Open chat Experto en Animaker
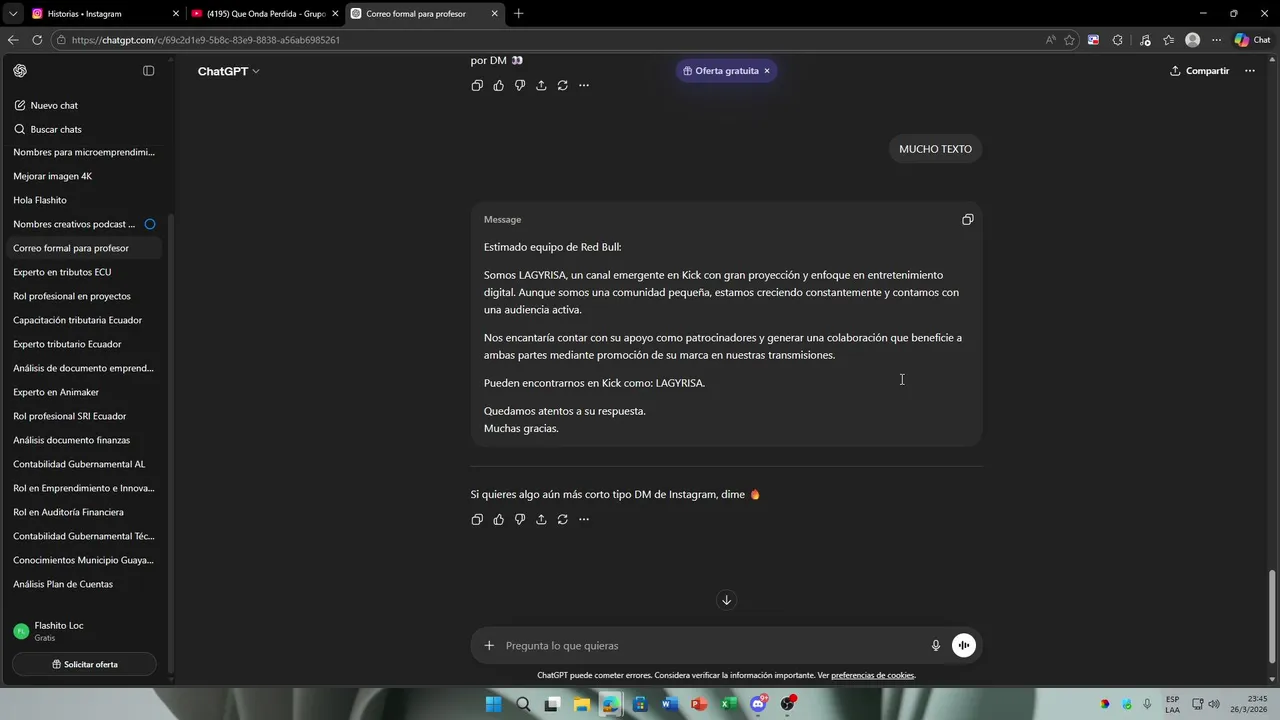 point(84,392)
